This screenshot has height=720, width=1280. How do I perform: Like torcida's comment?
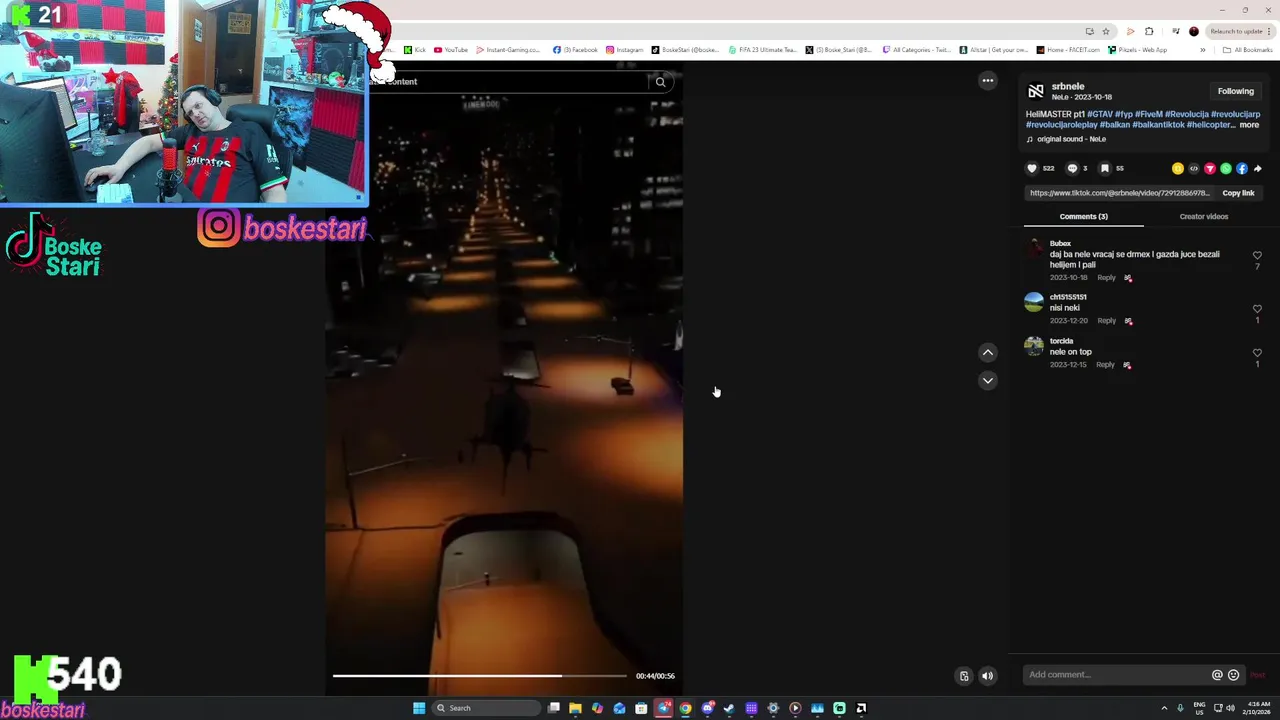pyautogui.click(x=1257, y=353)
